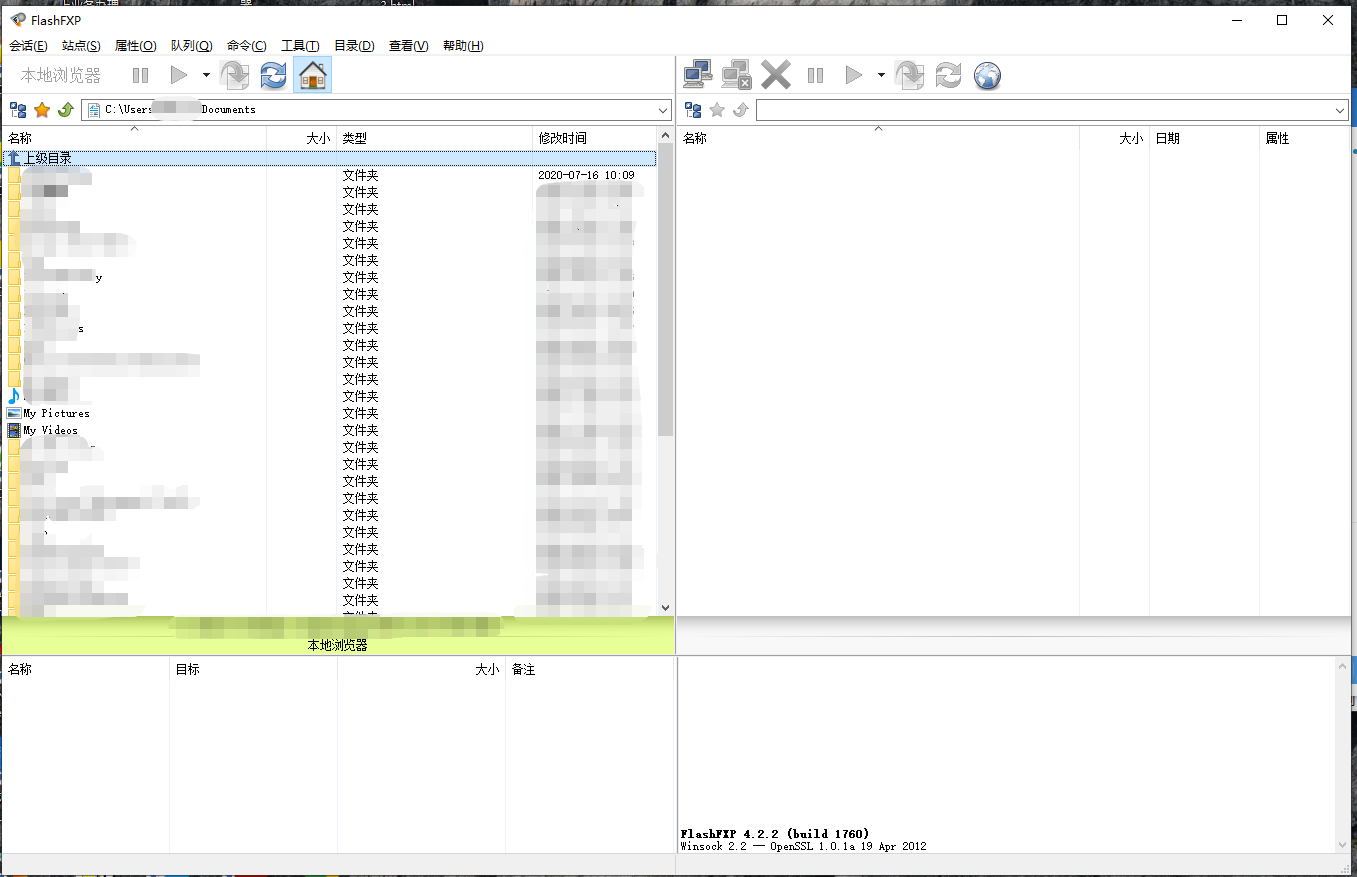The width and height of the screenshot is (1357, 877).
Task: Click the local list scroll up arrow
Action: pos(665,135)
